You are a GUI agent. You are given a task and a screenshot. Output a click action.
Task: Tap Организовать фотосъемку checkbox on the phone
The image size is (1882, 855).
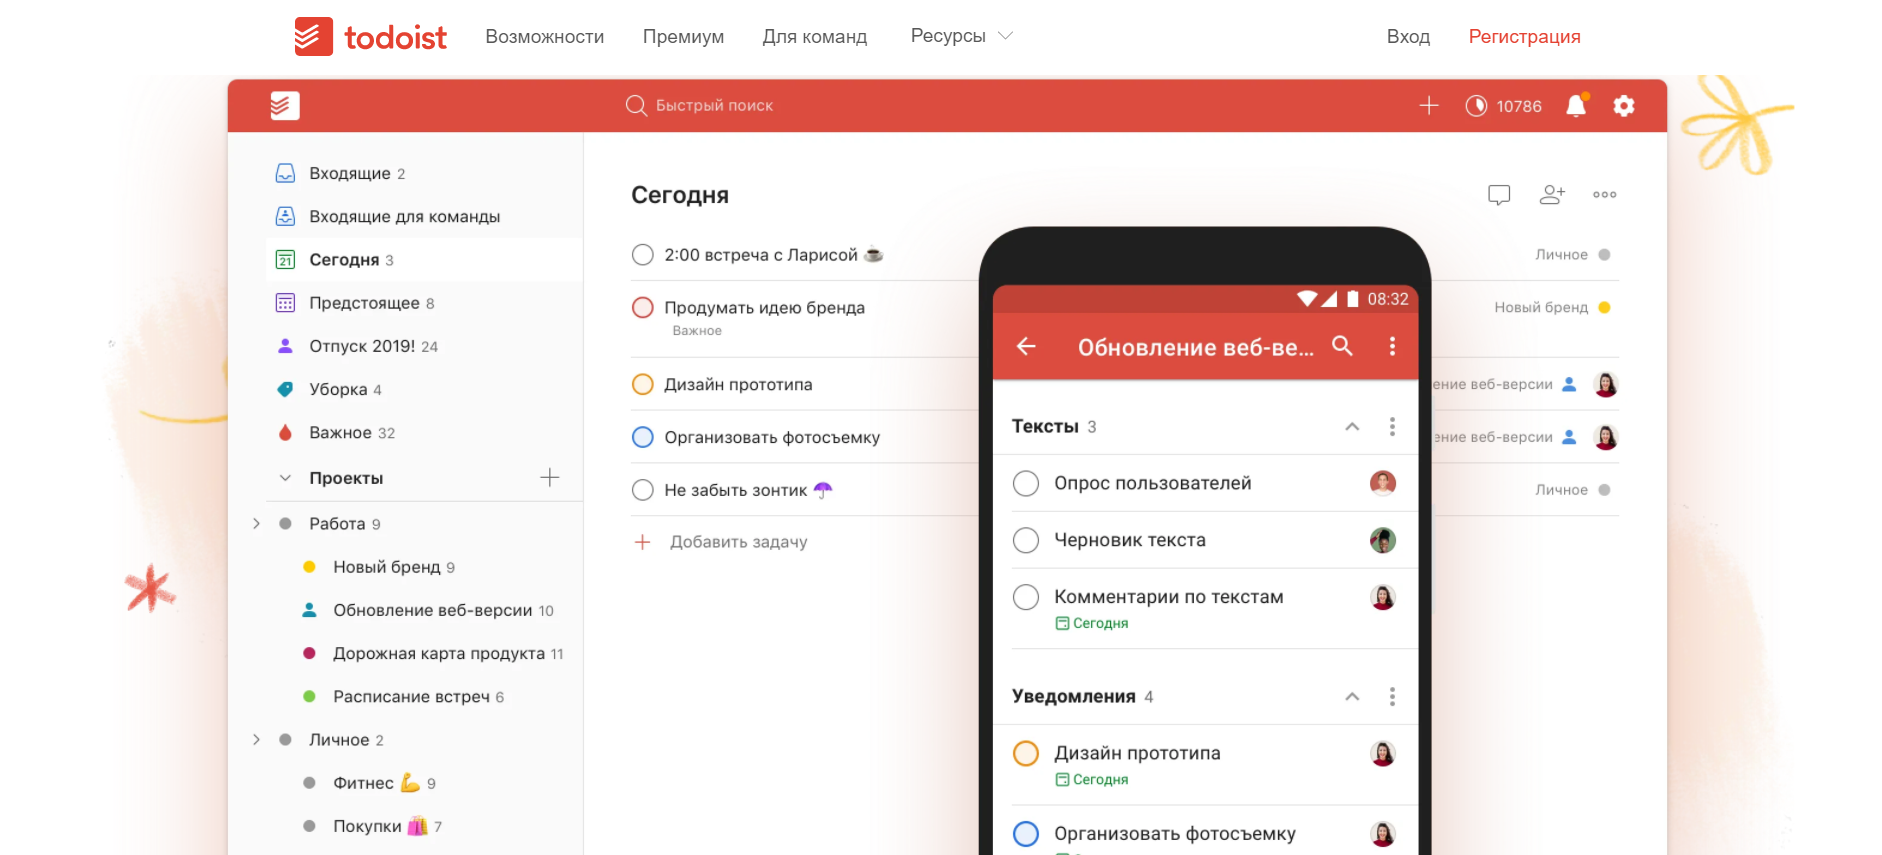click(1026, 834)
